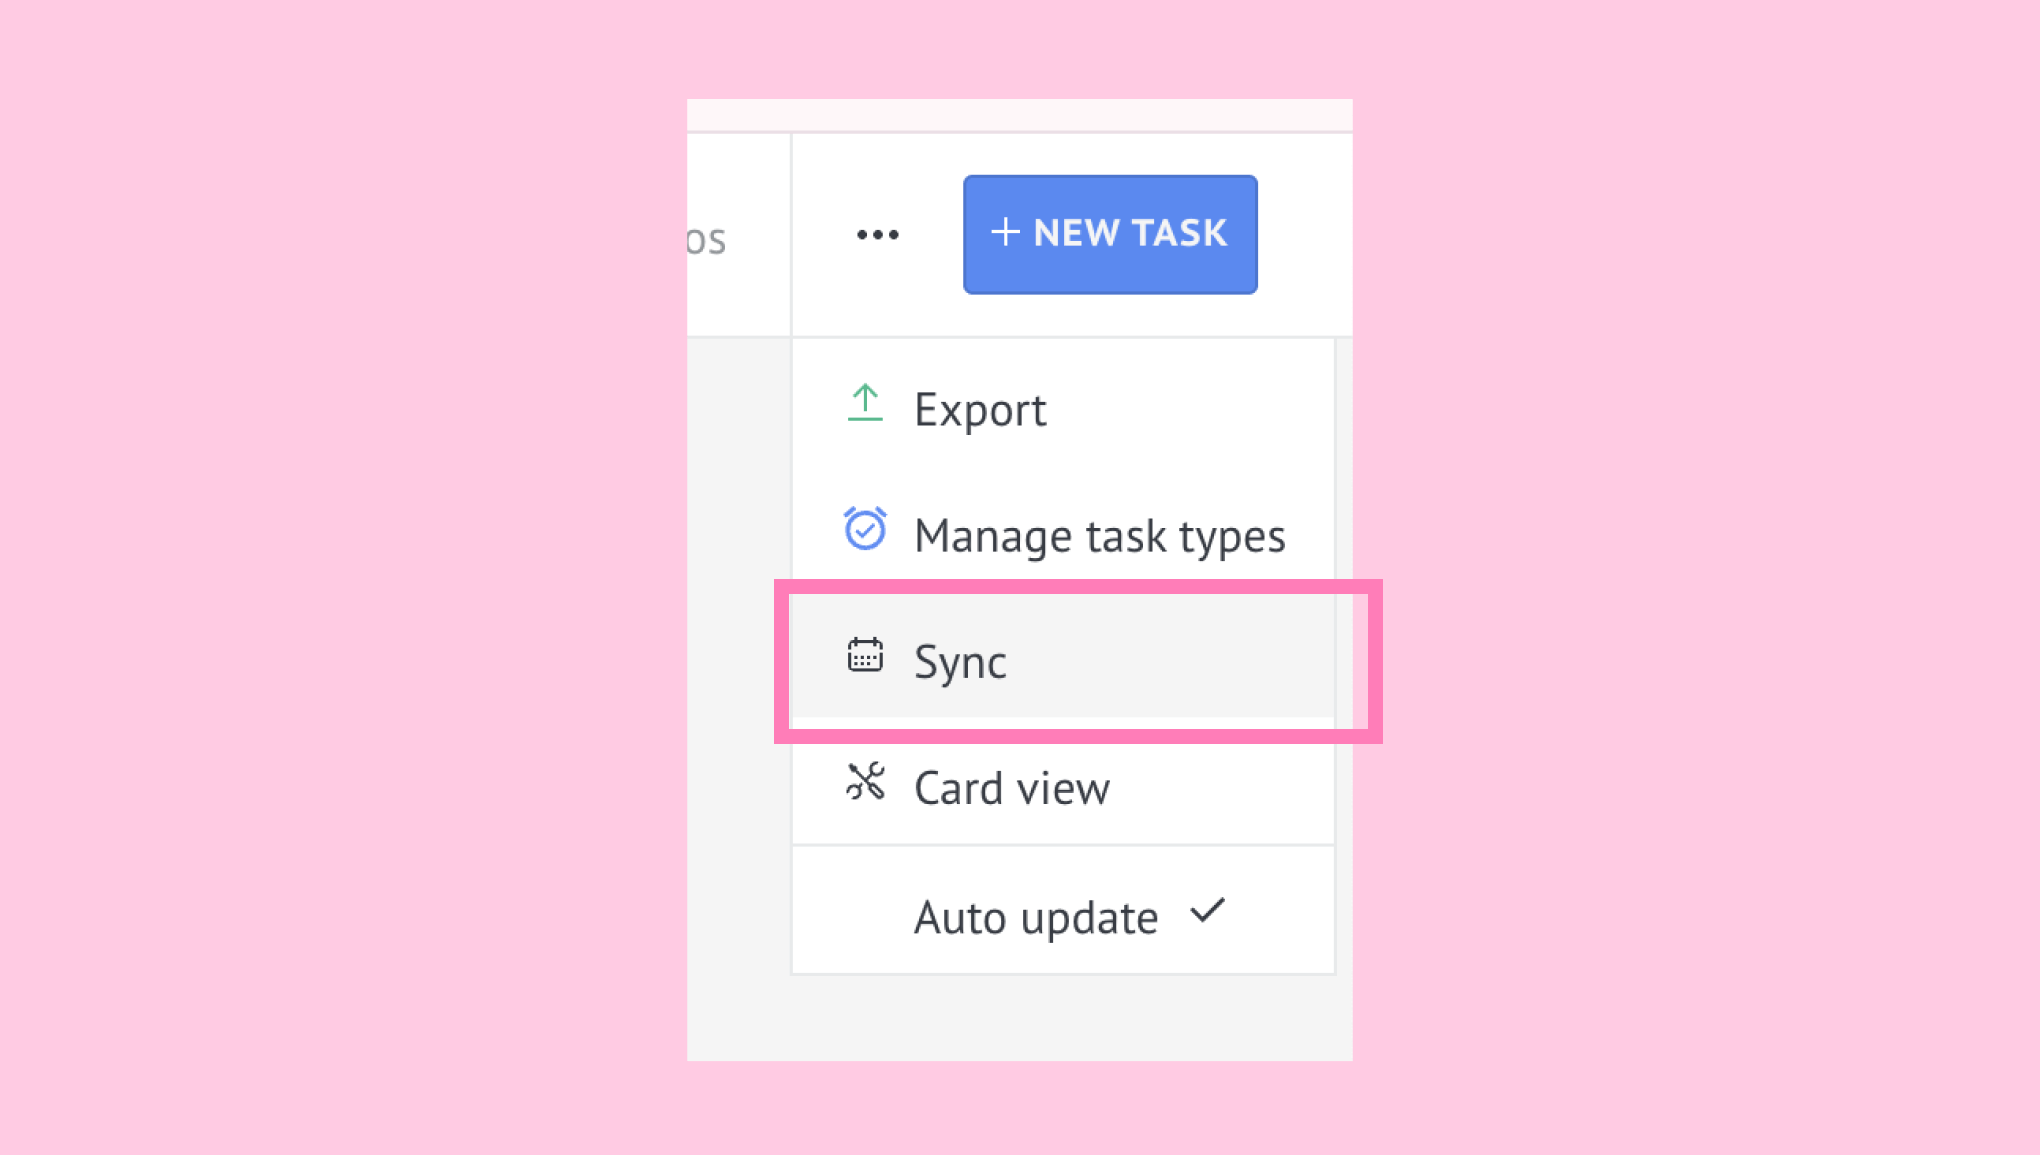Viewport: 2040px width, 1155px height.
Task: Click the crossed tools icon beside Card view
Action: tap(865, 781)
